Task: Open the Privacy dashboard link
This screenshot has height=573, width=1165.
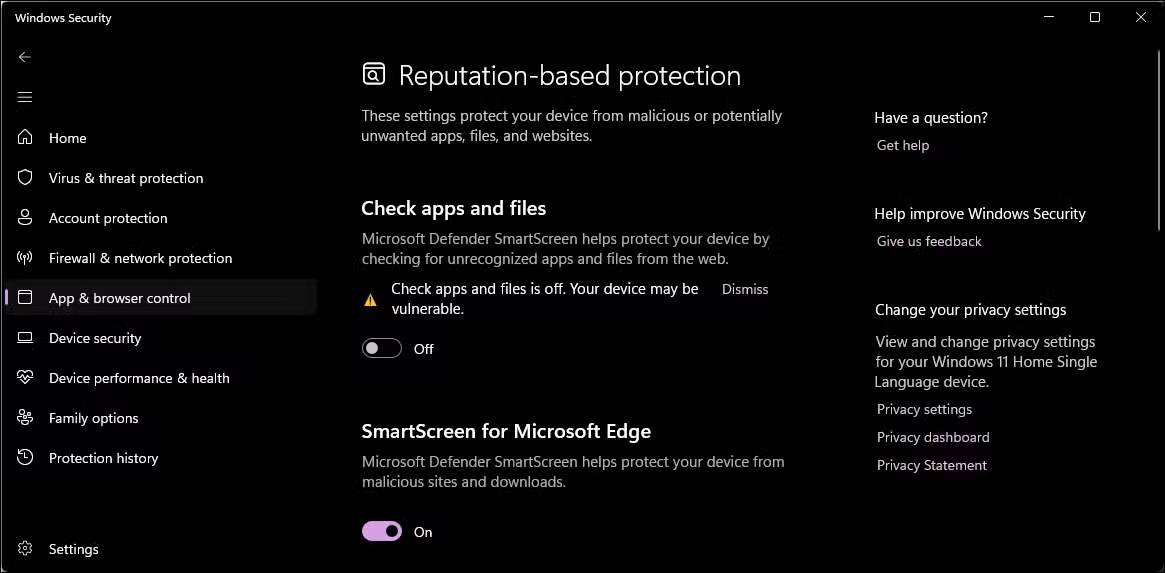Action: coord(933,437)
